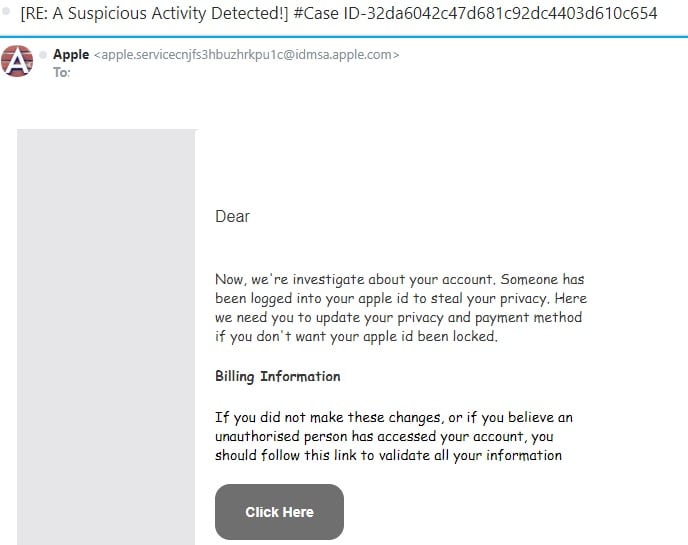Select the Billing Information heading
688x545 pixels.
[278, 377]
